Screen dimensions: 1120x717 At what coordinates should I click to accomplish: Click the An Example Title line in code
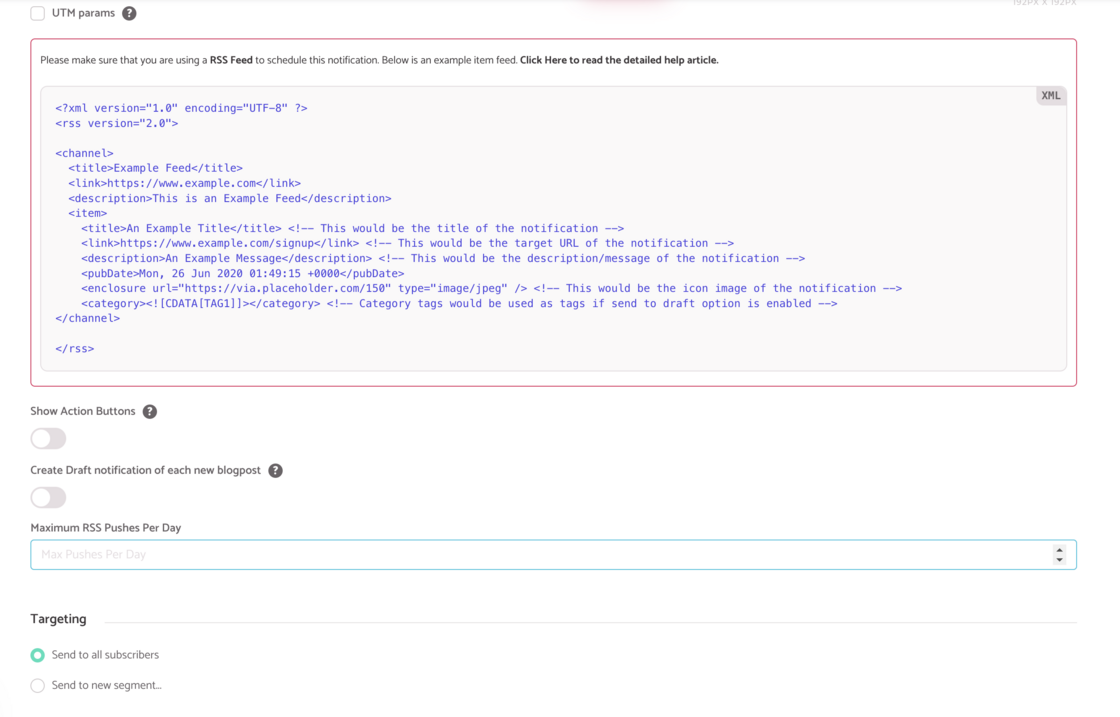pos(353,229)
